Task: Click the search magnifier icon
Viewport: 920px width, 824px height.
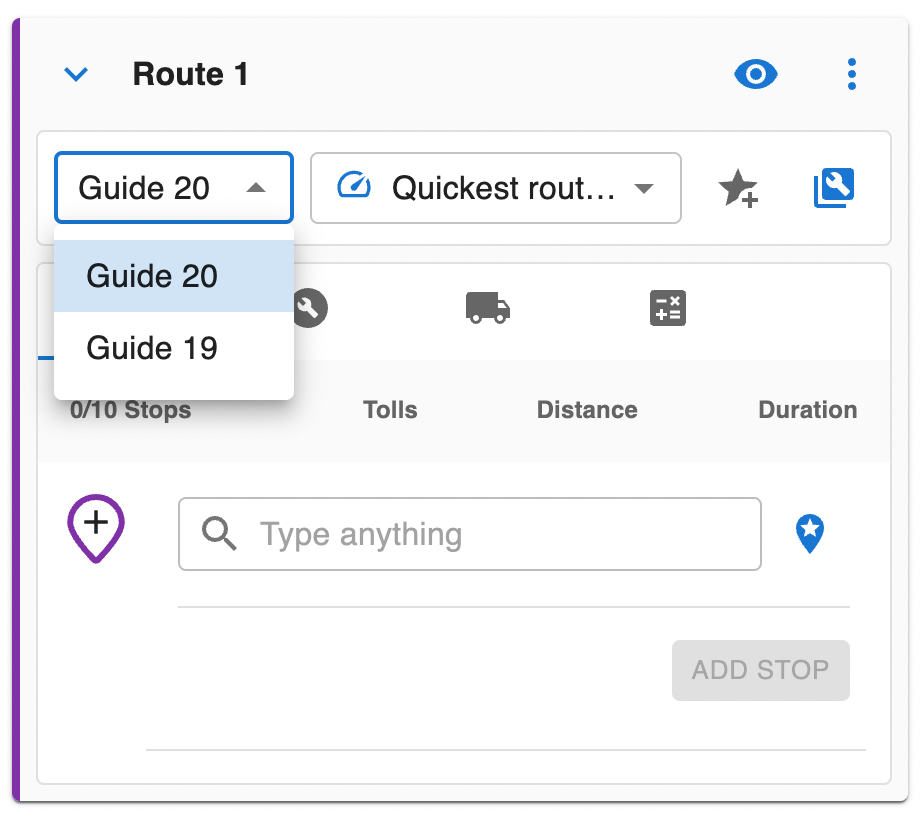Action: point(219,534)
